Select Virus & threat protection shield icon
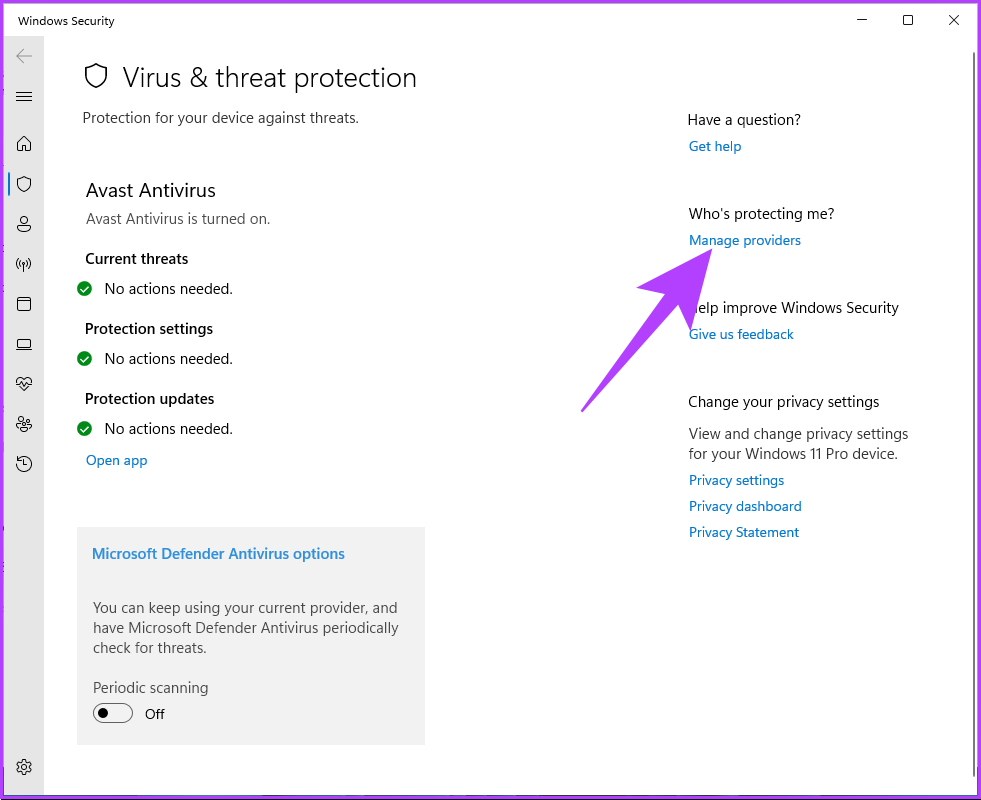The width and height of the screenshot is (981, 800). click(24, 184)
